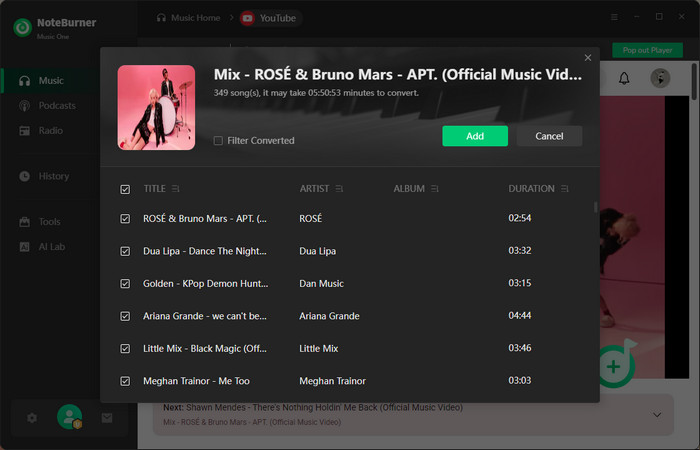Click the 'ALBUM' column header label
Image resolution: width=700 pixels, height=450 pixels.
pos(409,189)
